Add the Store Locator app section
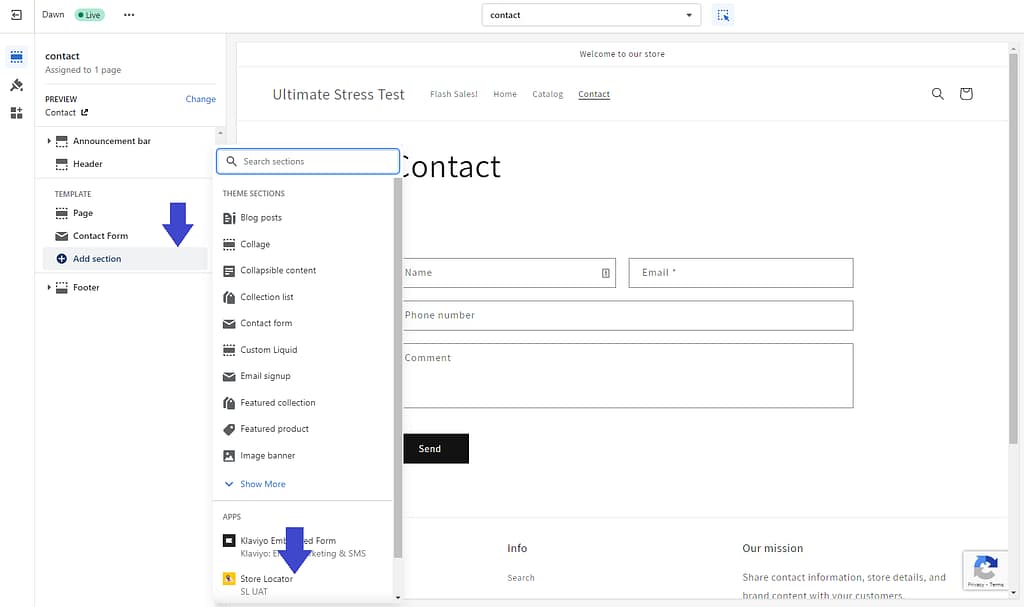Viewport: 1024px width, 607px height. [266, 579]
